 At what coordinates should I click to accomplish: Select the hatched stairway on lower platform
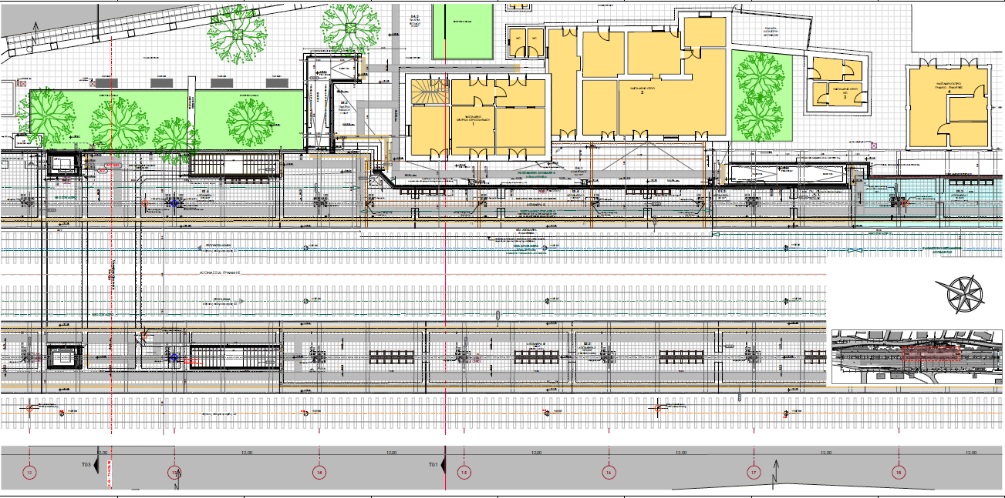[234, 356]
